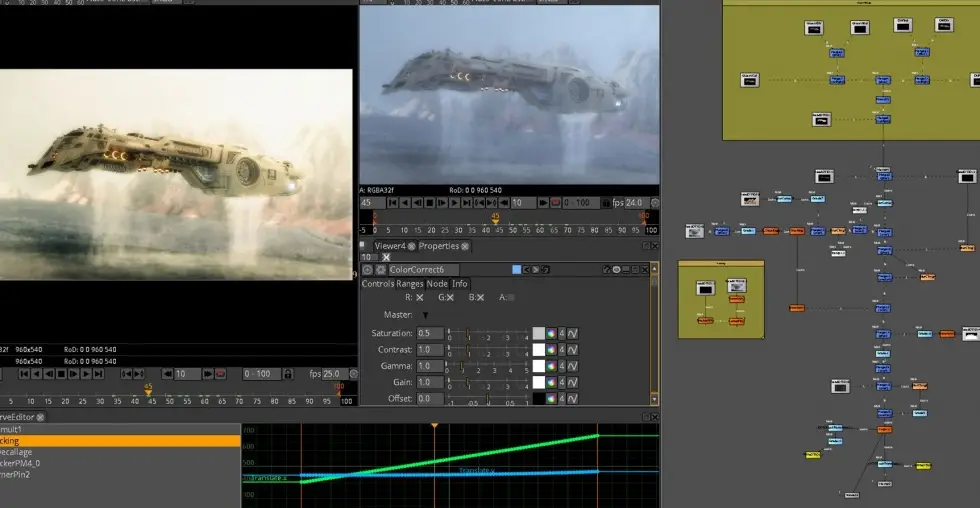Play backward in the 24.0 fps viewer
The image size is (980, 508).
405,202
